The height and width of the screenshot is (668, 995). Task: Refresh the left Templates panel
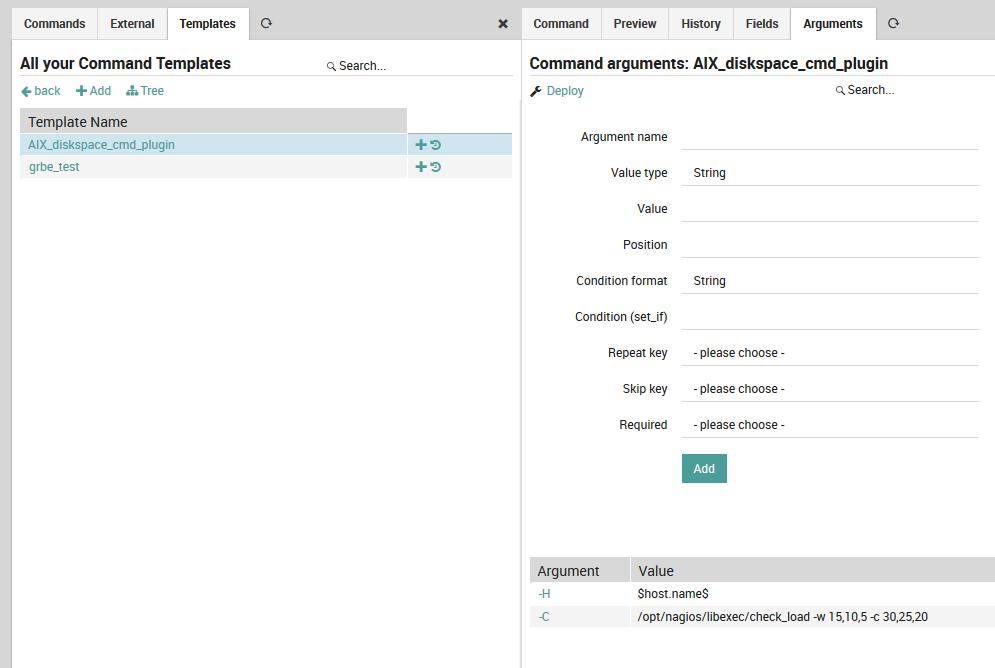click(x=266, y=23)
